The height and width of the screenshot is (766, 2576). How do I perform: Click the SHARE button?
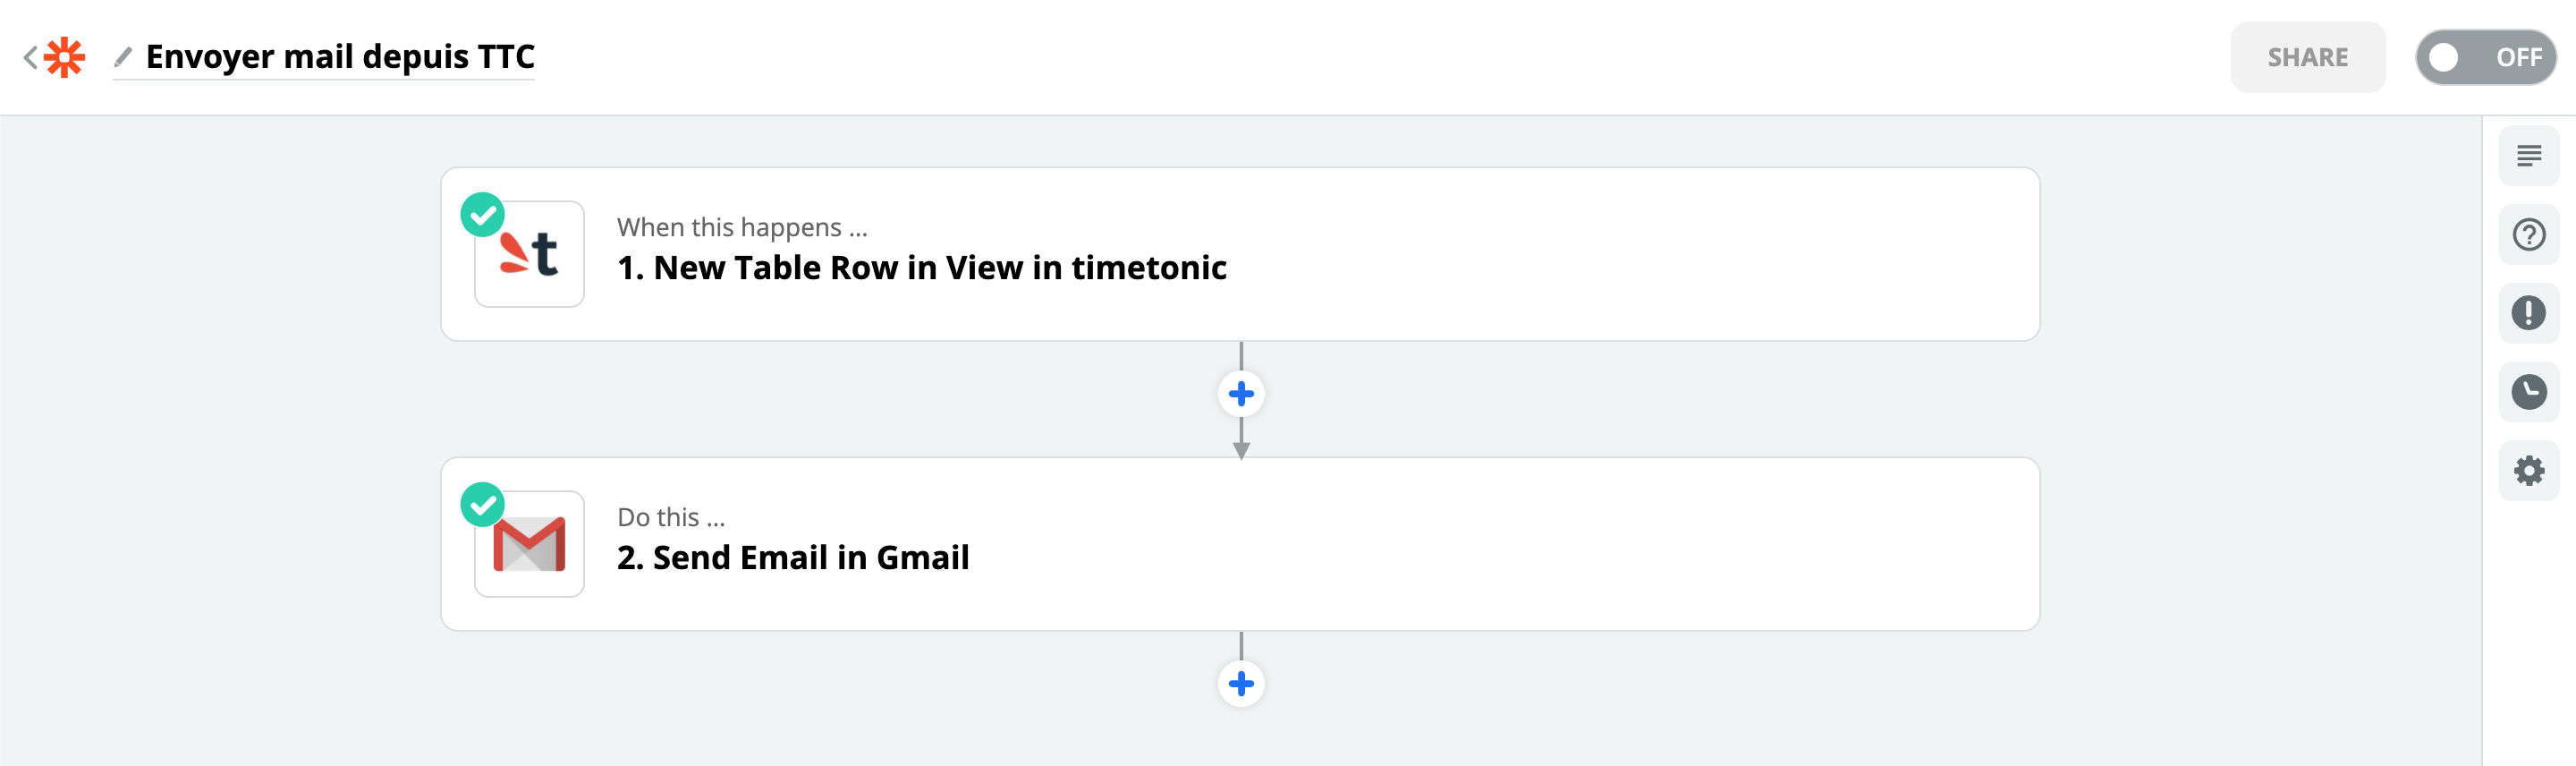[2306, 57]
